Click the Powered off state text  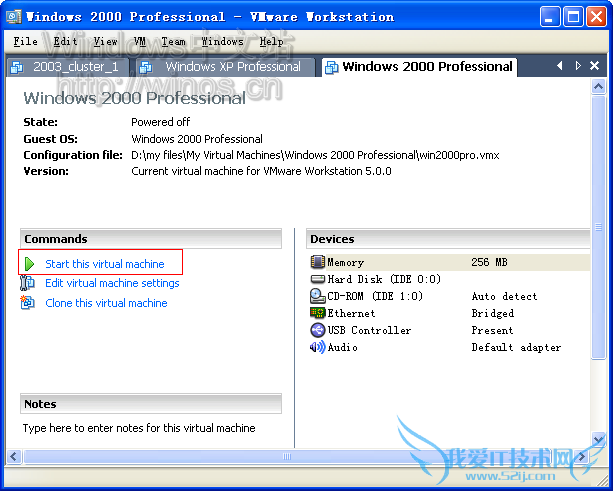161,122
